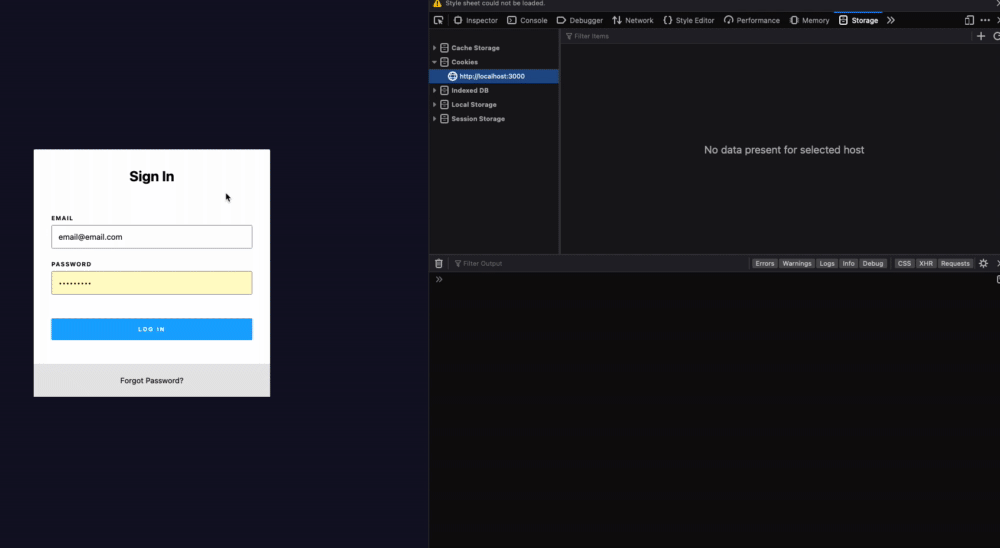
Task: Collapse the Cookies tree node
Action: coord(435,62)
